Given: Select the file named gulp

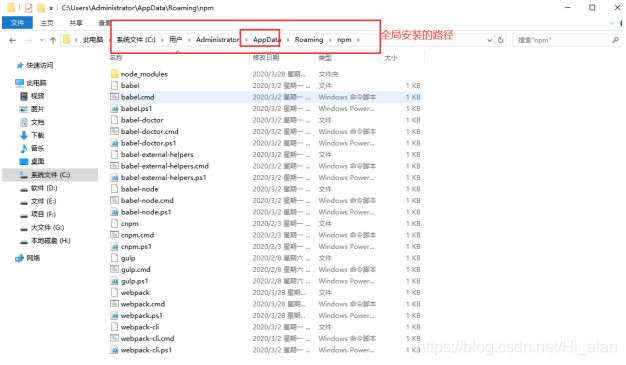Looking at the screenshot, I should click(x=128, y=258).
